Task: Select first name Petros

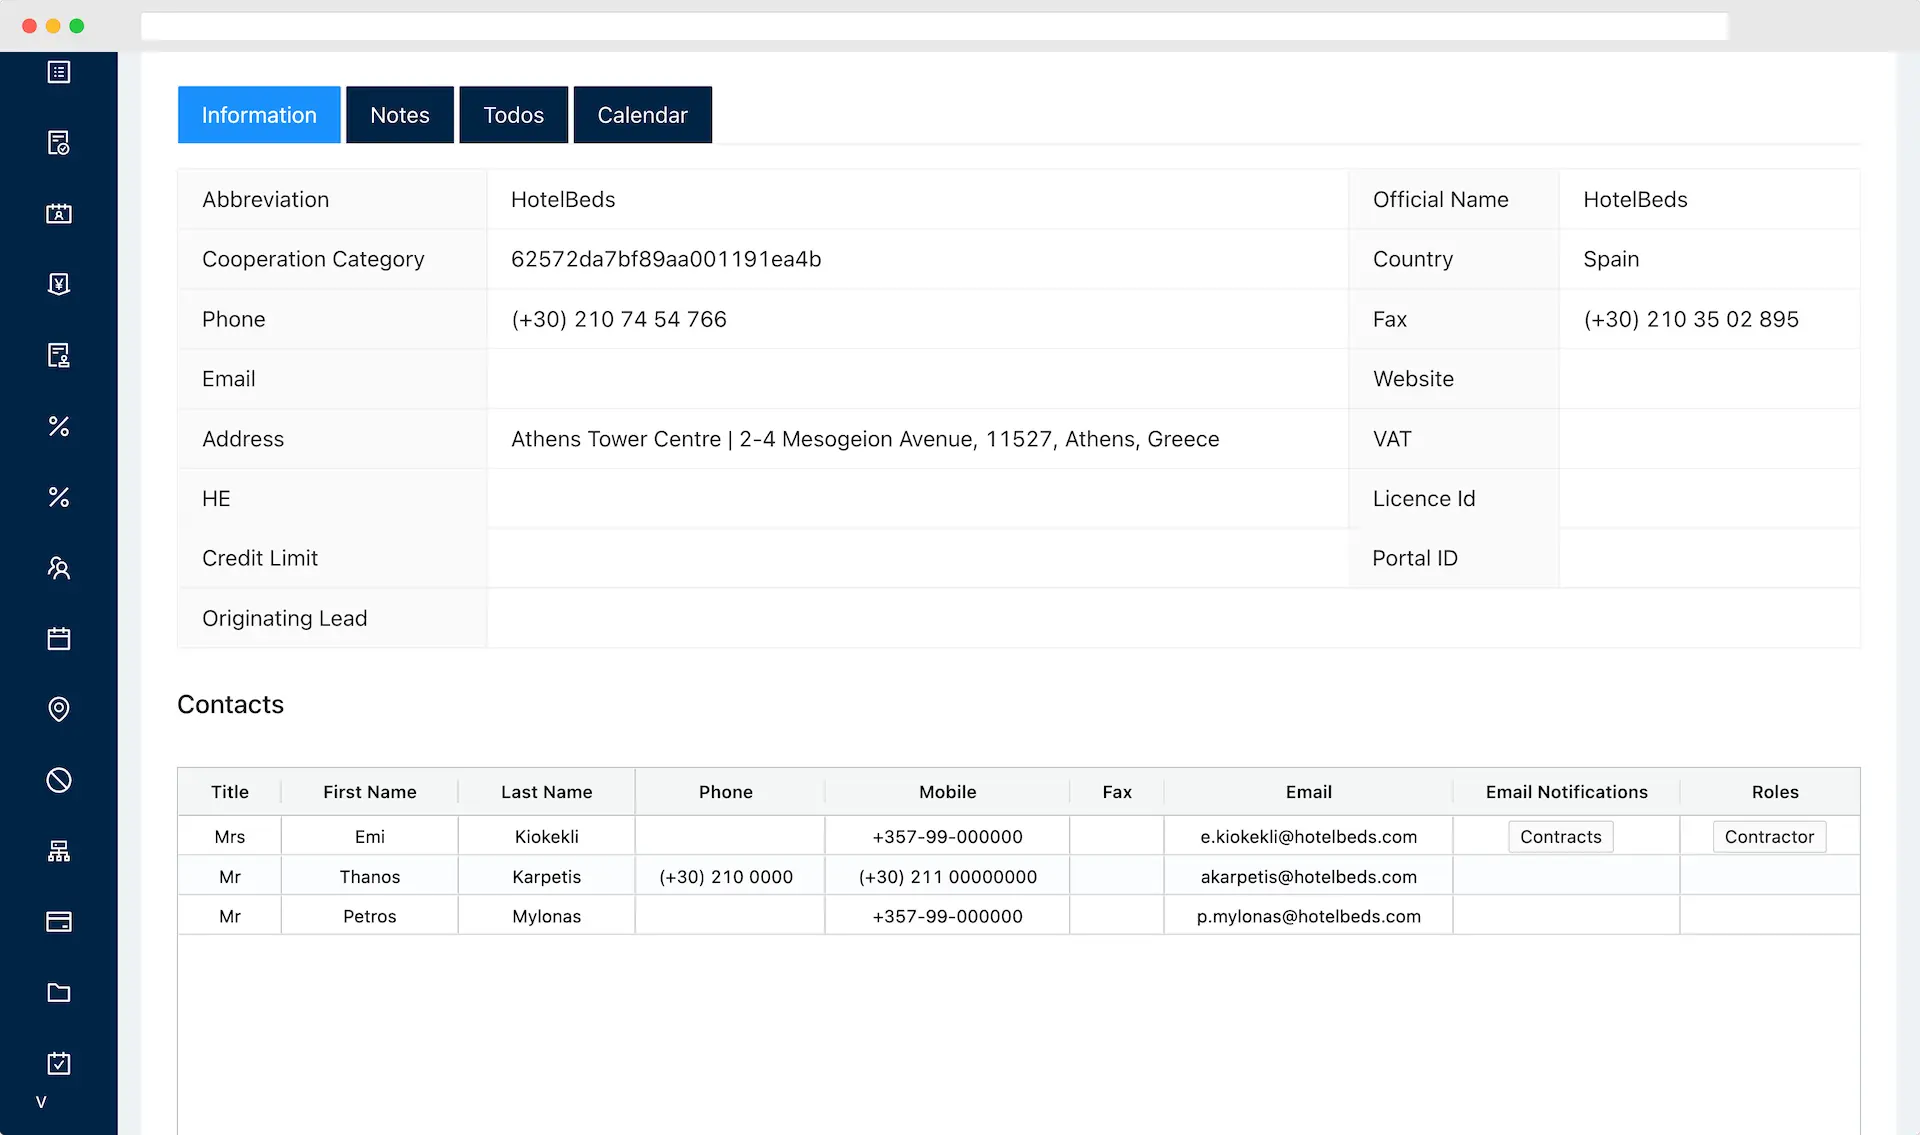Action: coord(370,916)
